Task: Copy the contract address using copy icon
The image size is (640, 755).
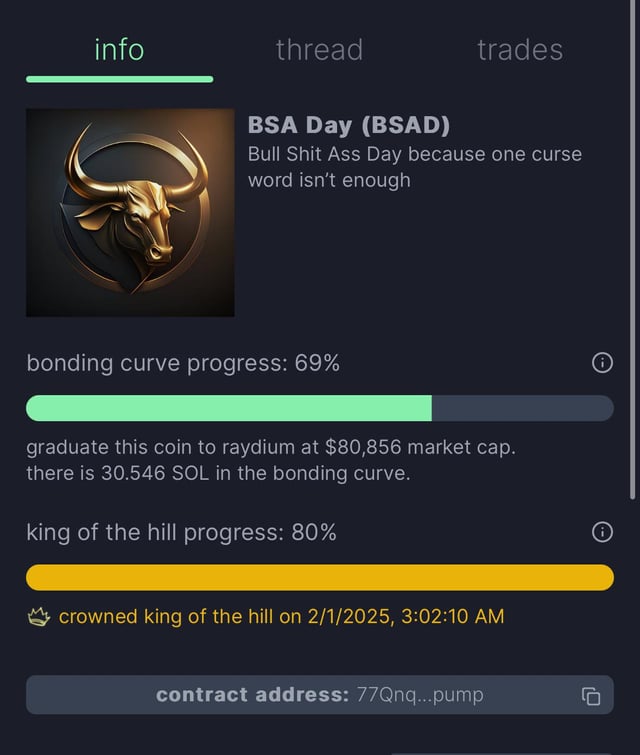Action: click(591, 696)
